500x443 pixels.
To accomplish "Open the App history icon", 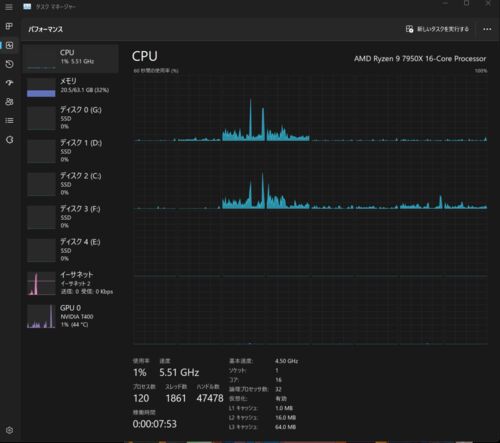I will coord(9,64).
